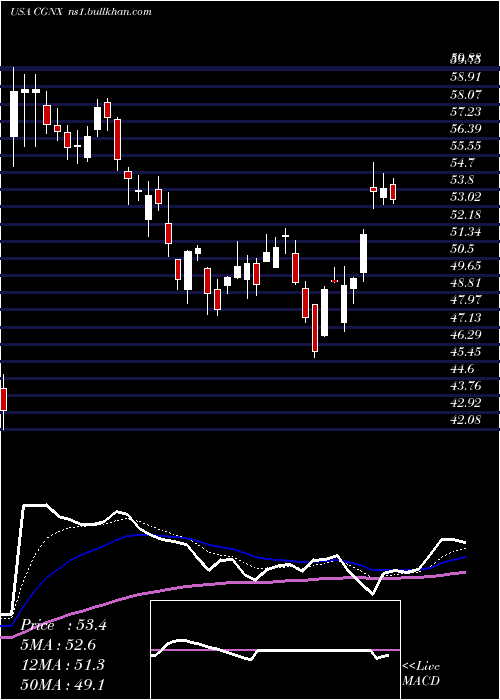Click the 53.8 price axis label

(463, 180)
